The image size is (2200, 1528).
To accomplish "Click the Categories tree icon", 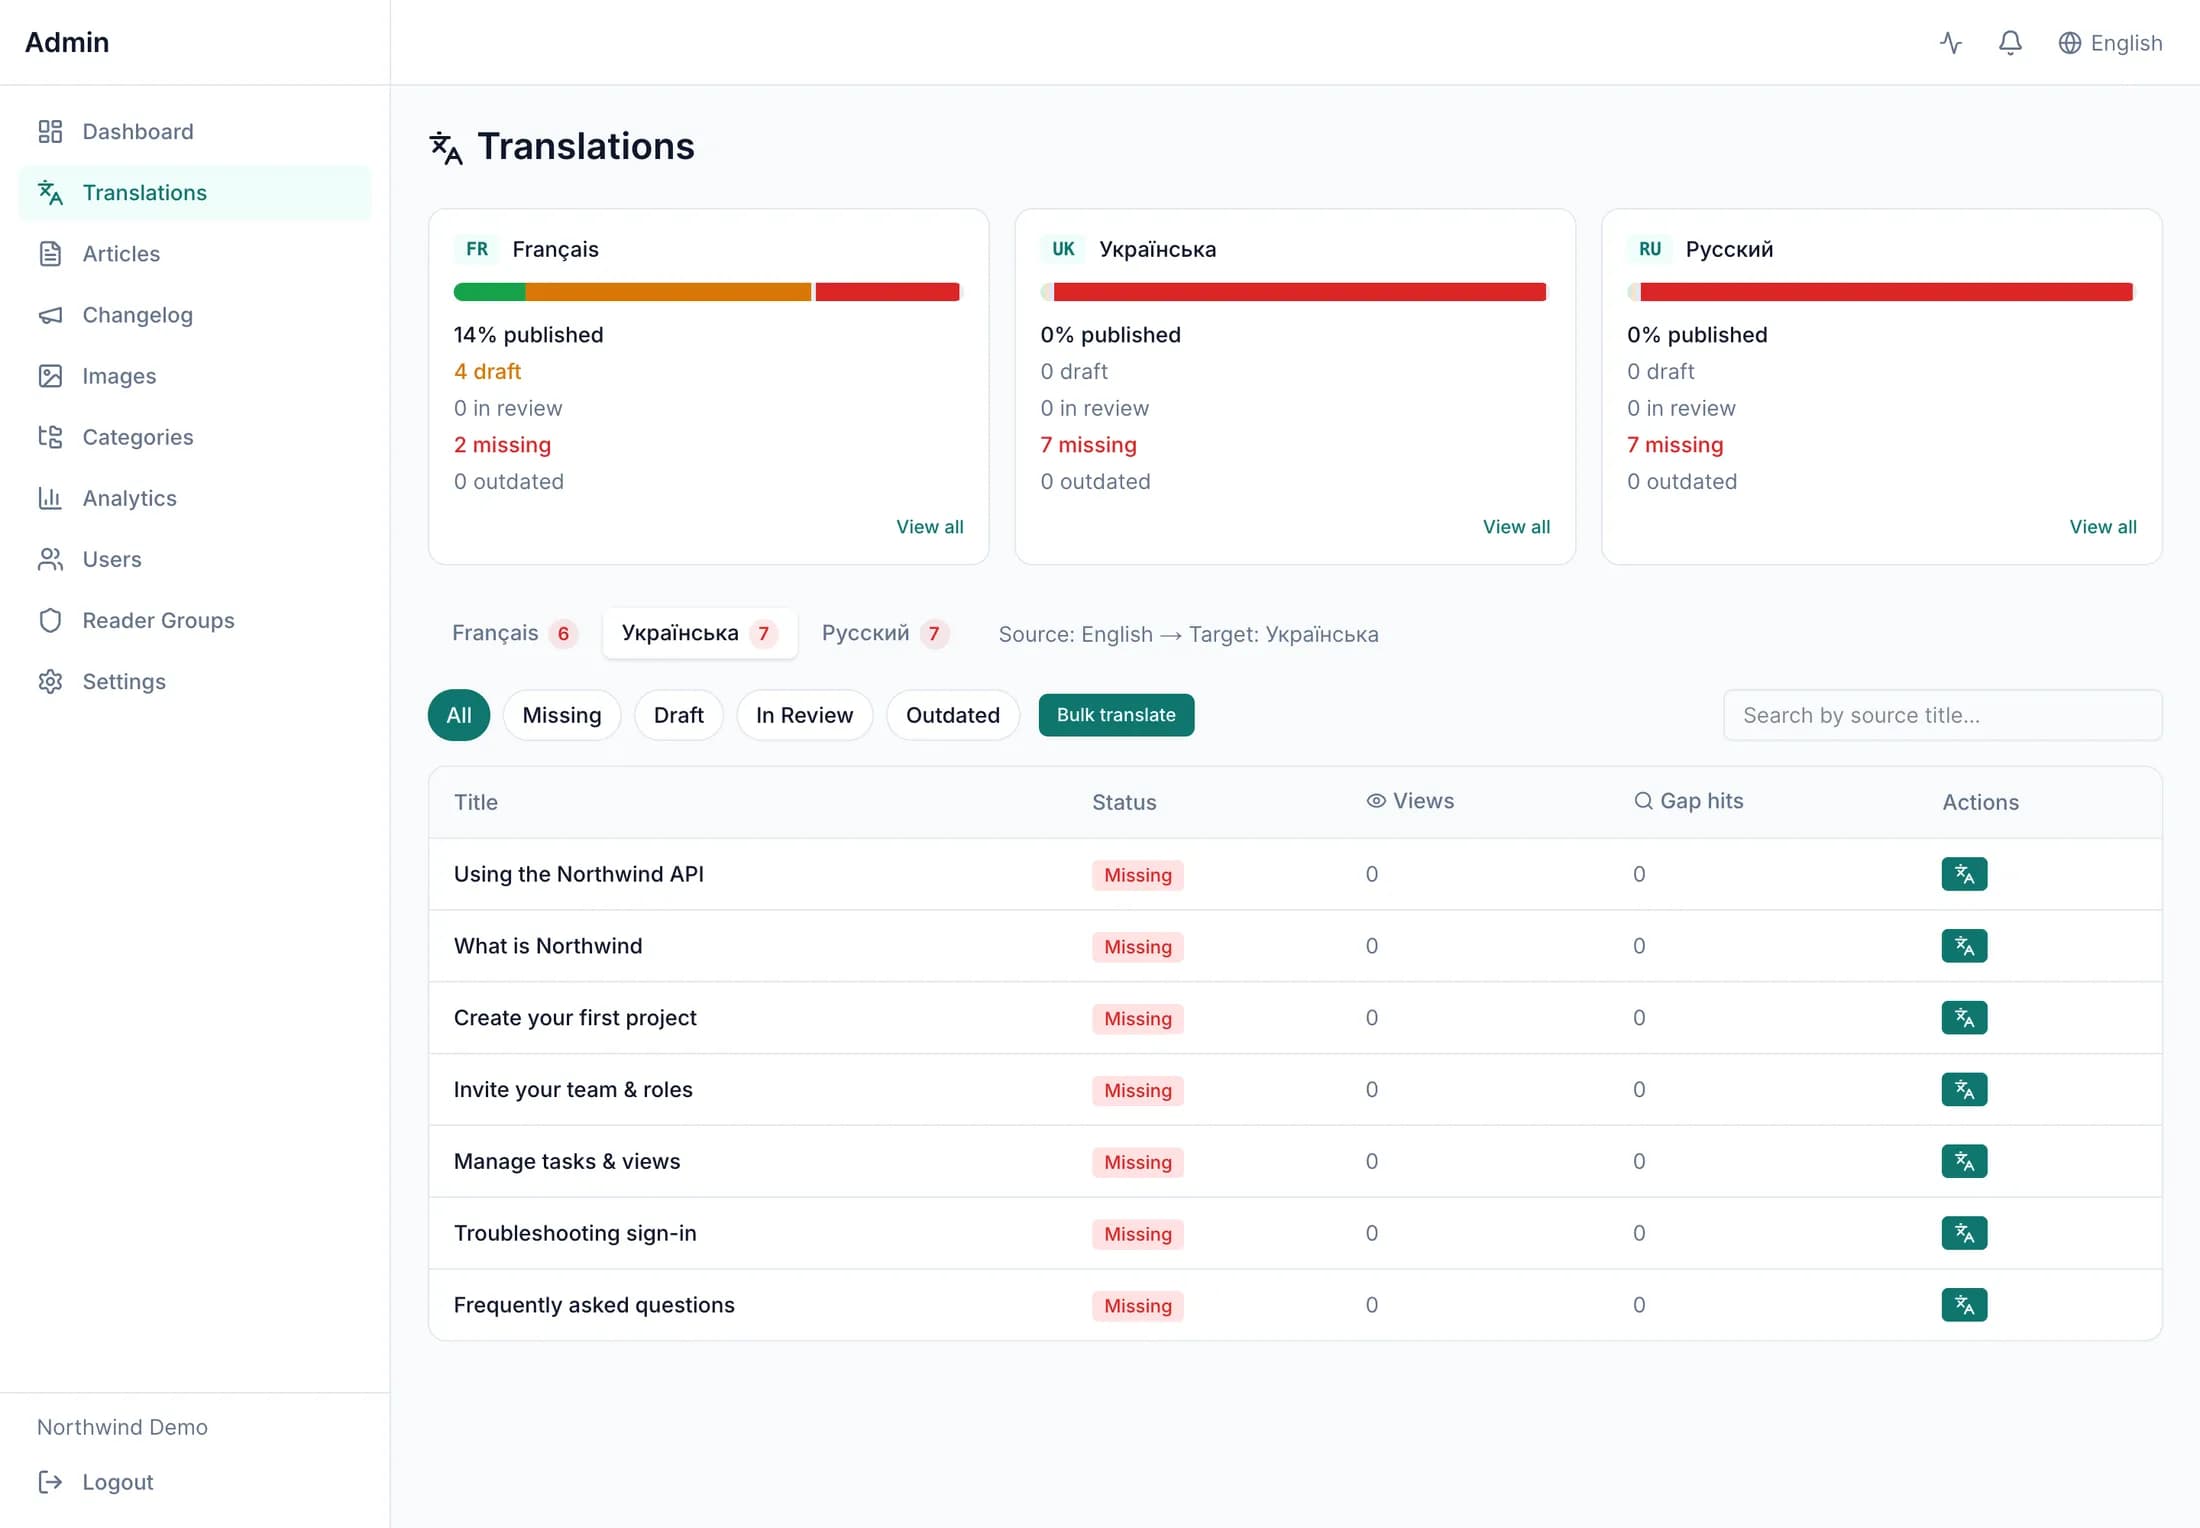I will [50, 437].
